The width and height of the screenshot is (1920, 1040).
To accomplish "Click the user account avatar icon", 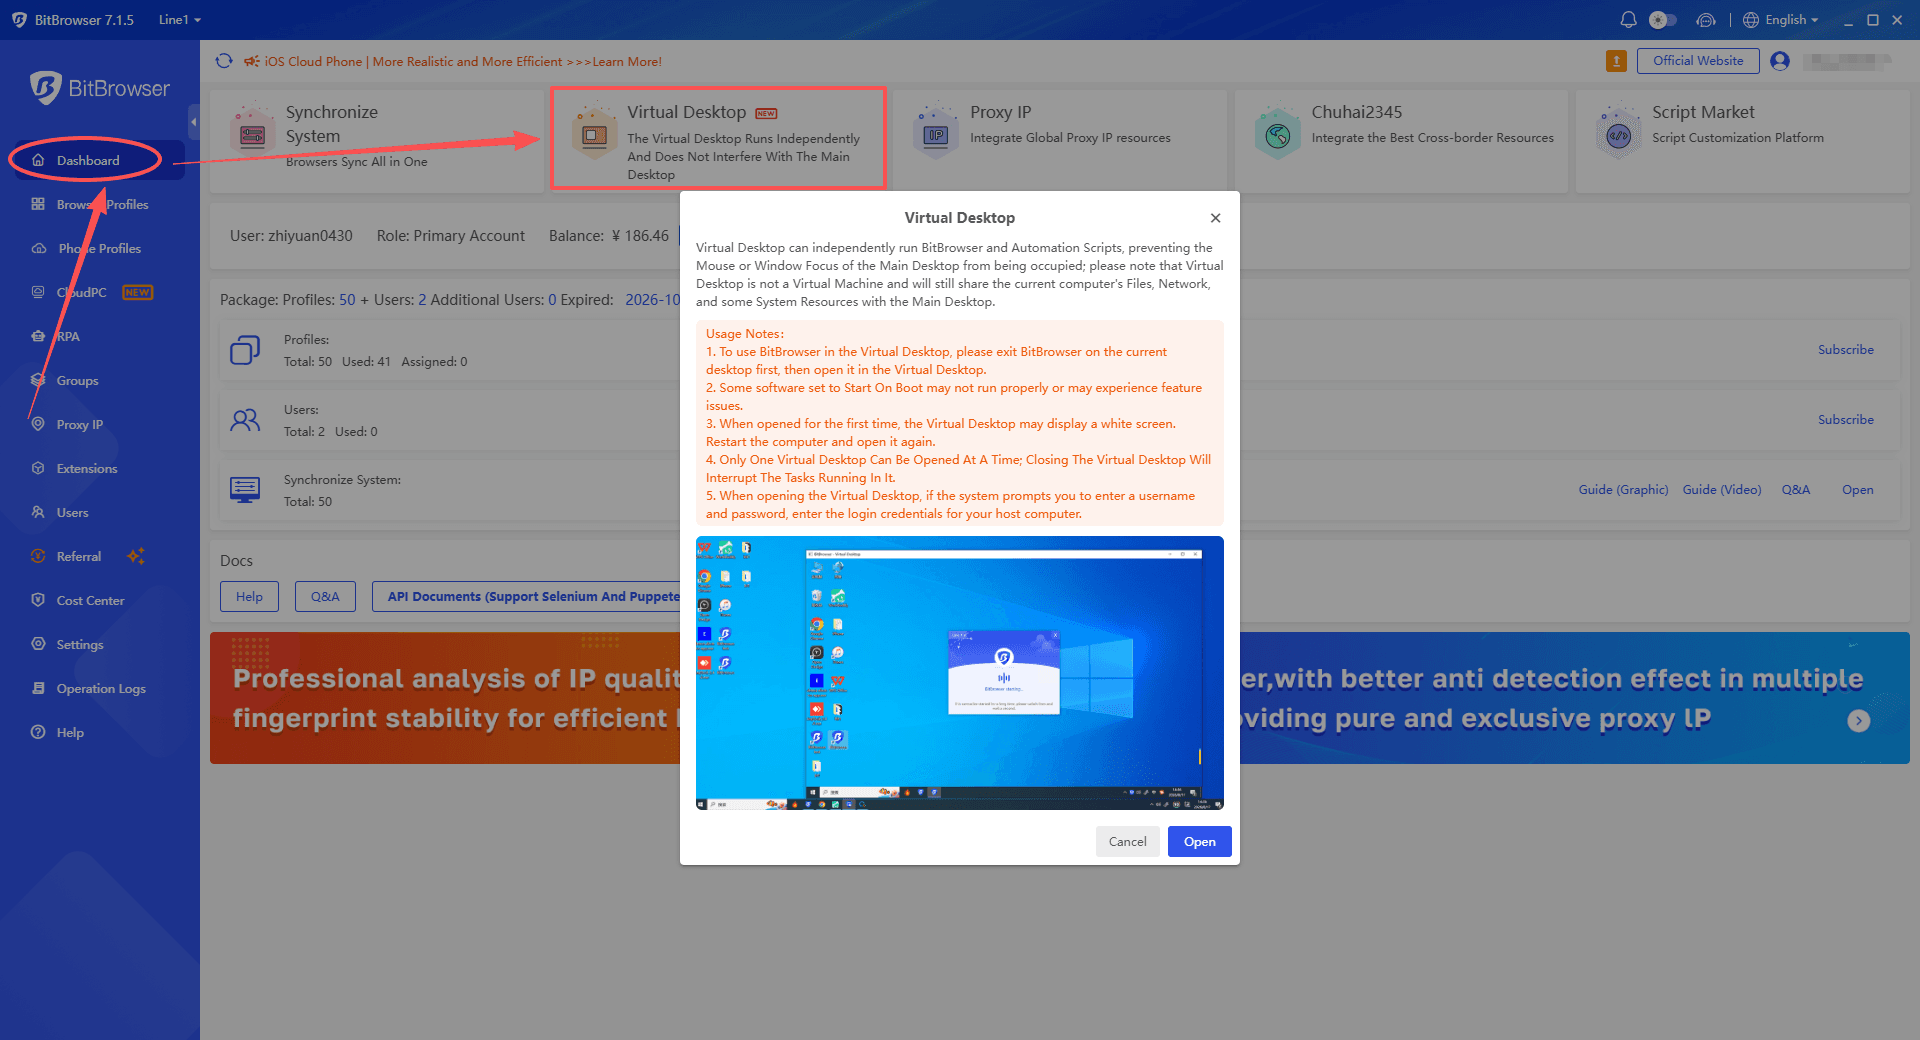I will (1780, 61).
